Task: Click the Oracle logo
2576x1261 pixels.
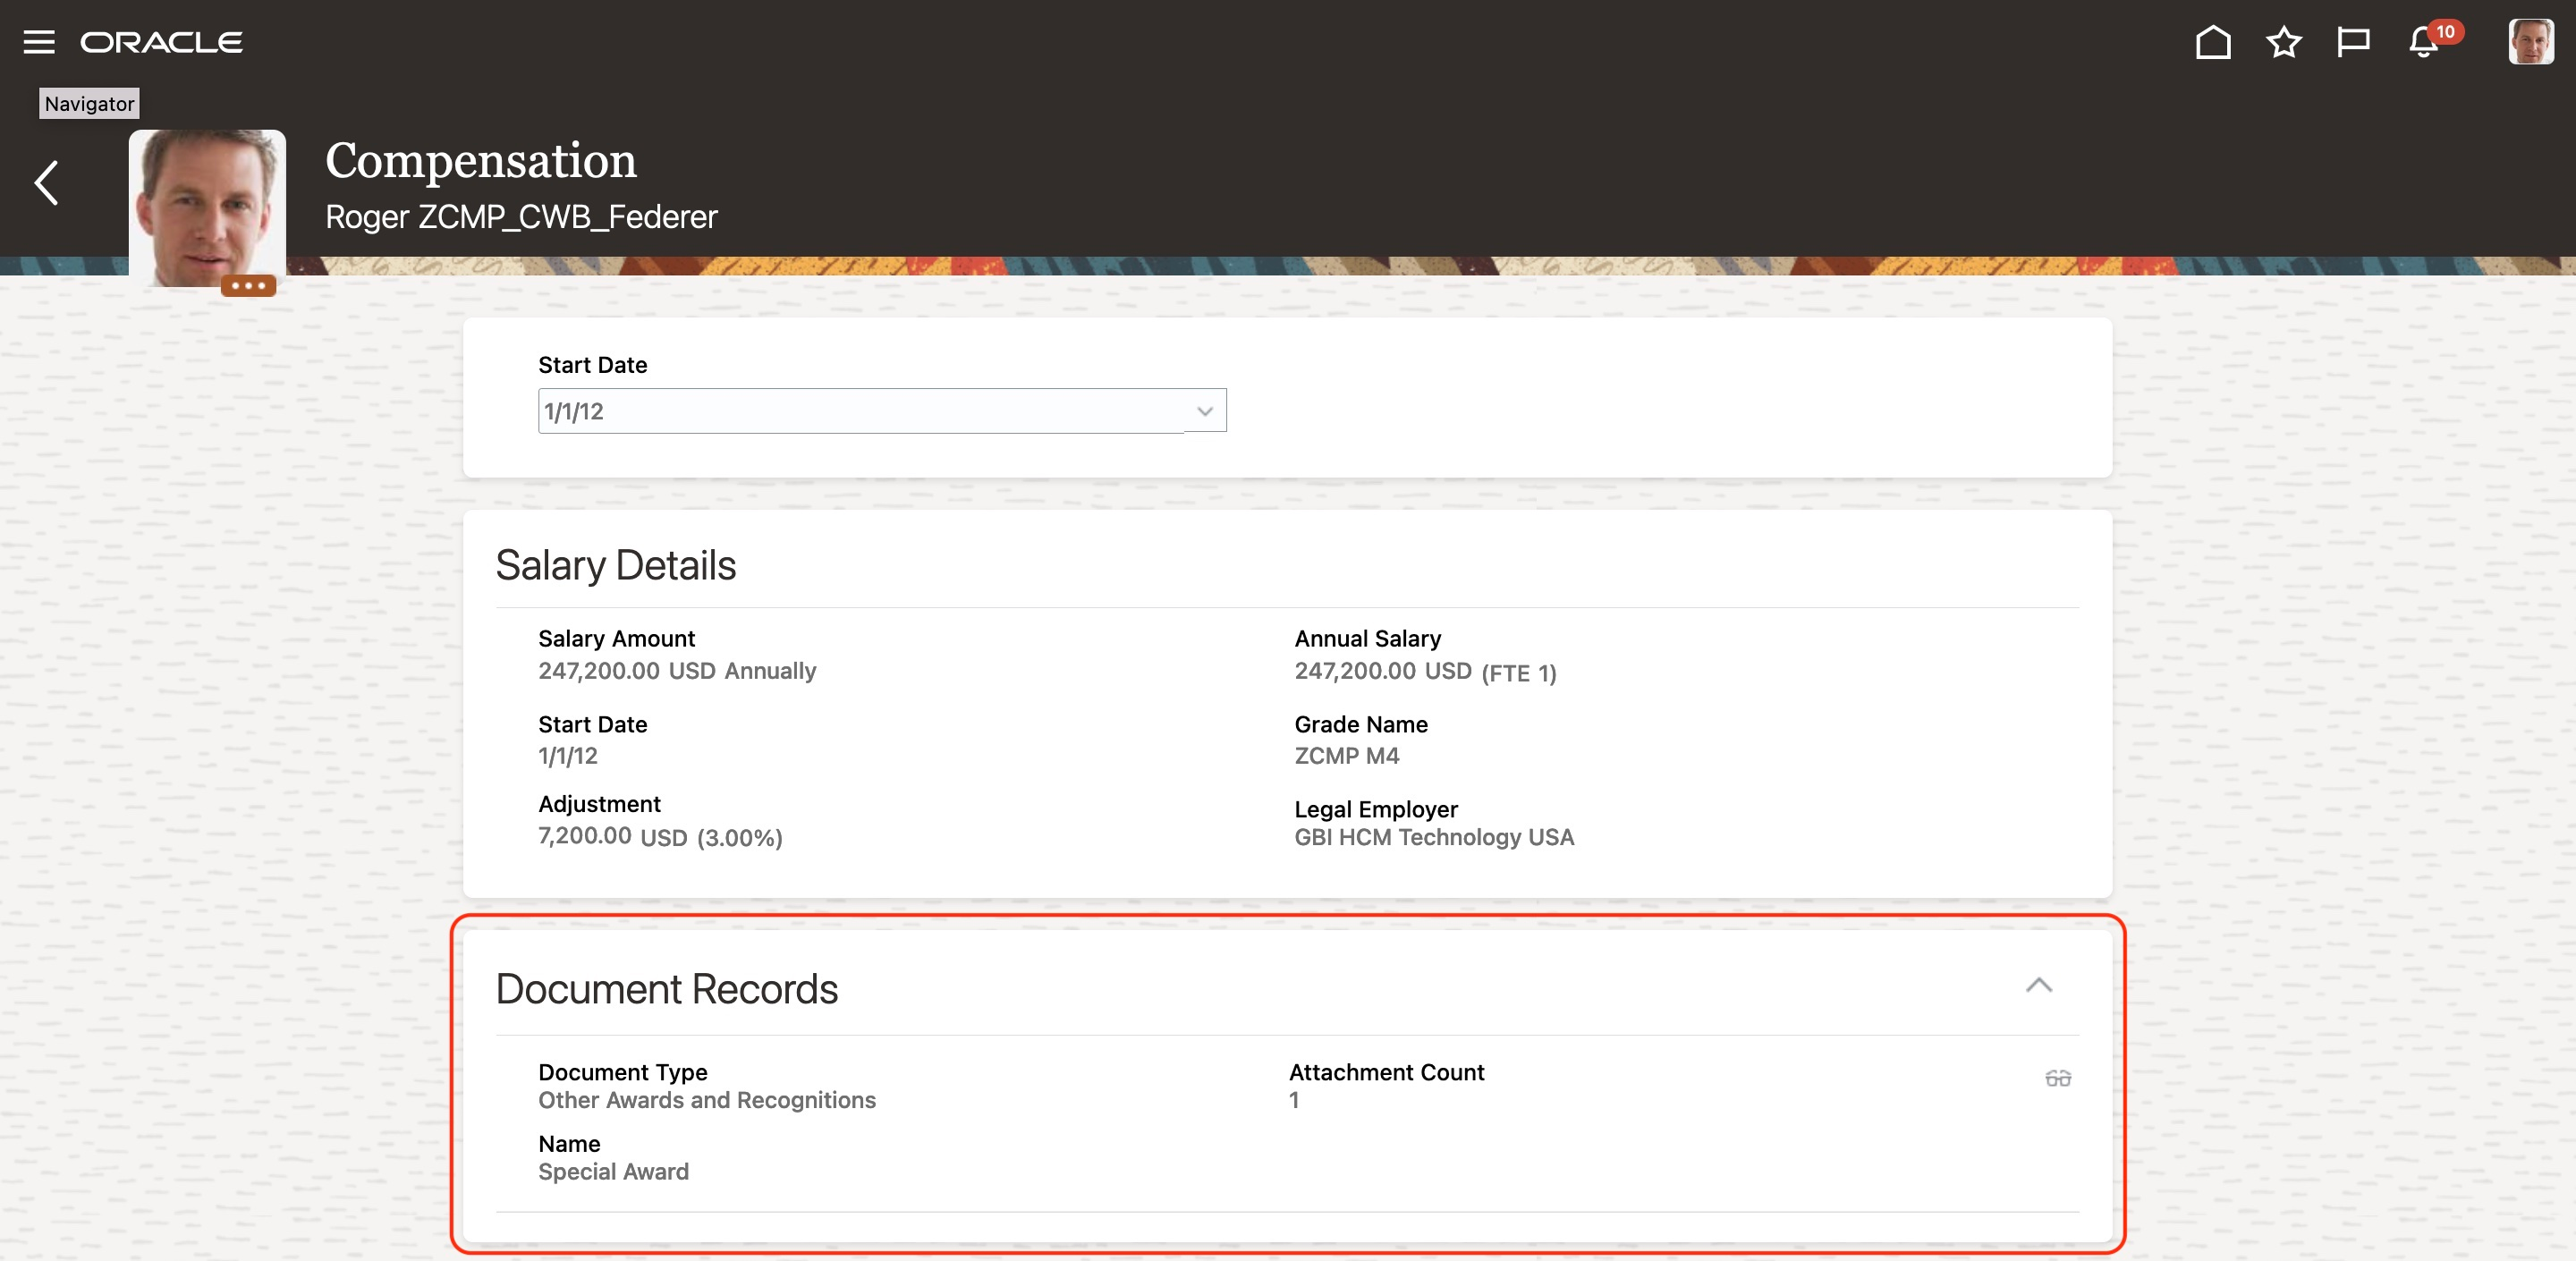Action: (x=161, y=42)
